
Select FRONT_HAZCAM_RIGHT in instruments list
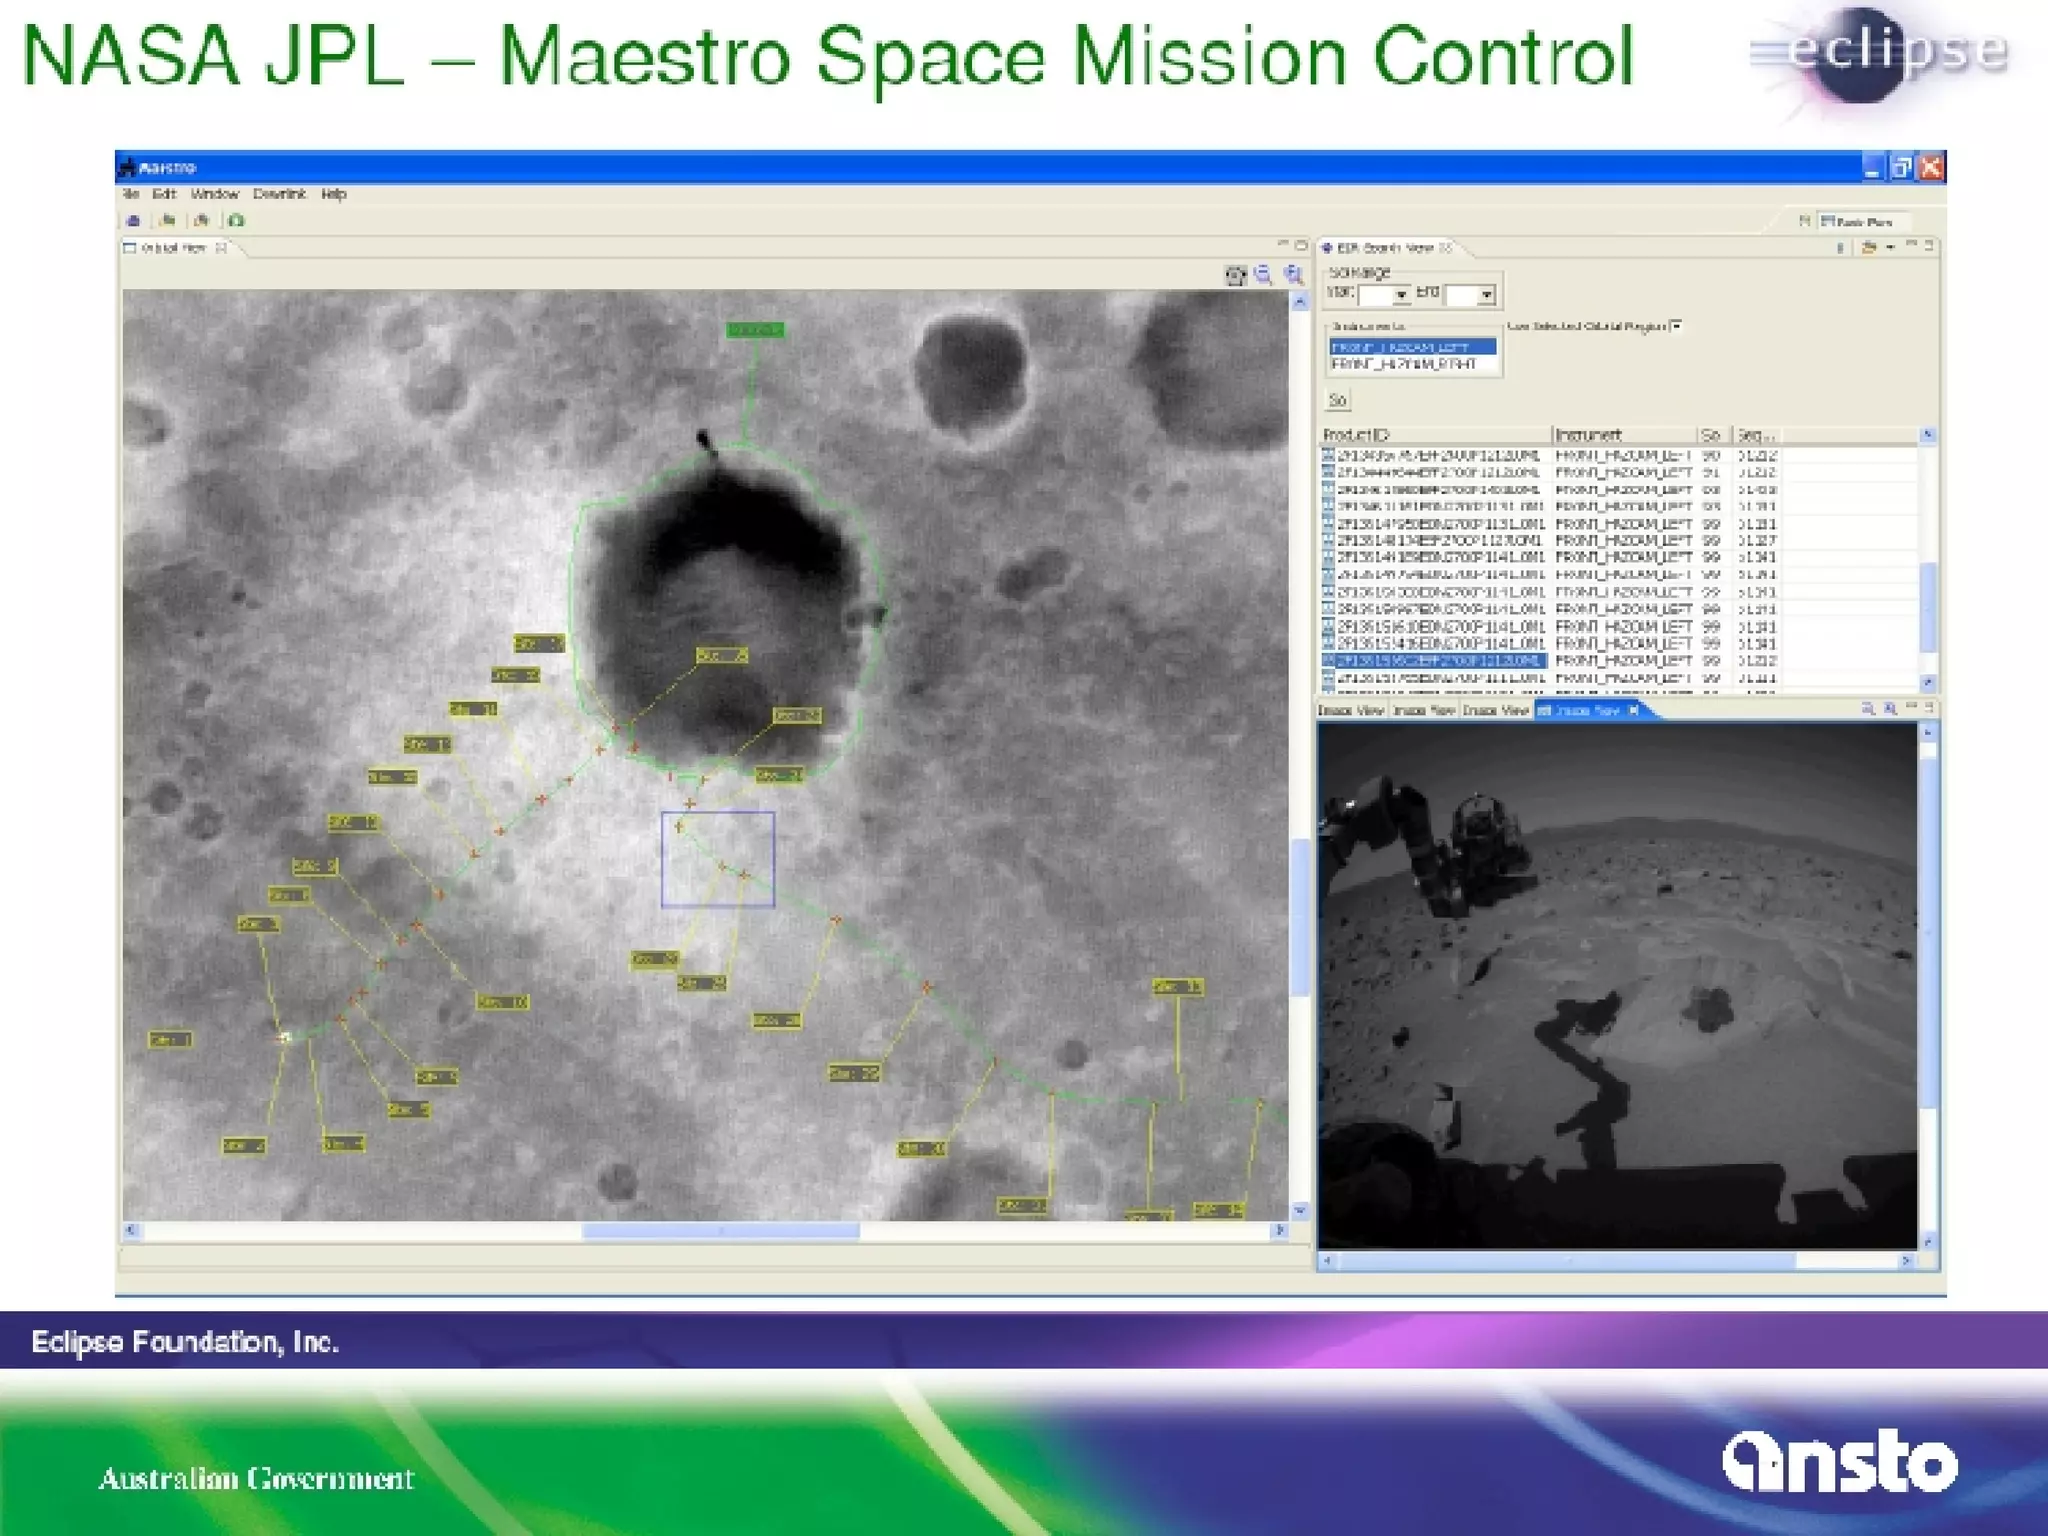(x=1404, y=364)
